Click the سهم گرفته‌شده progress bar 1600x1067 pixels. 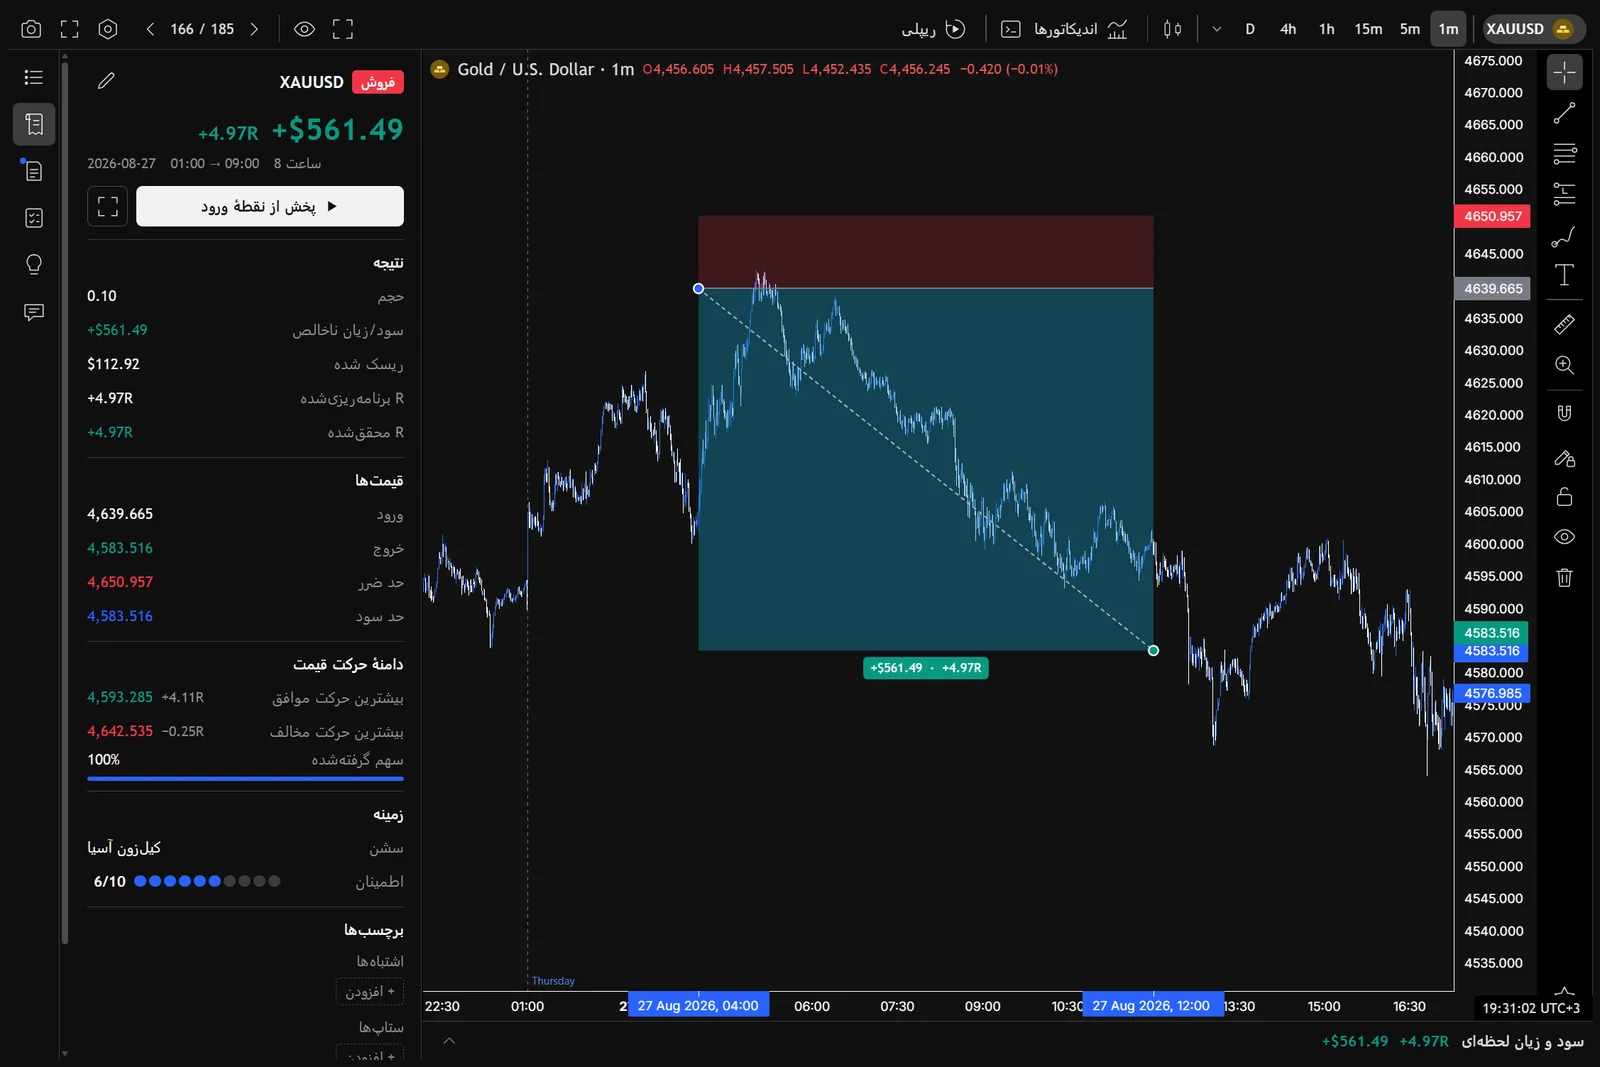click(x=245, y=778)
